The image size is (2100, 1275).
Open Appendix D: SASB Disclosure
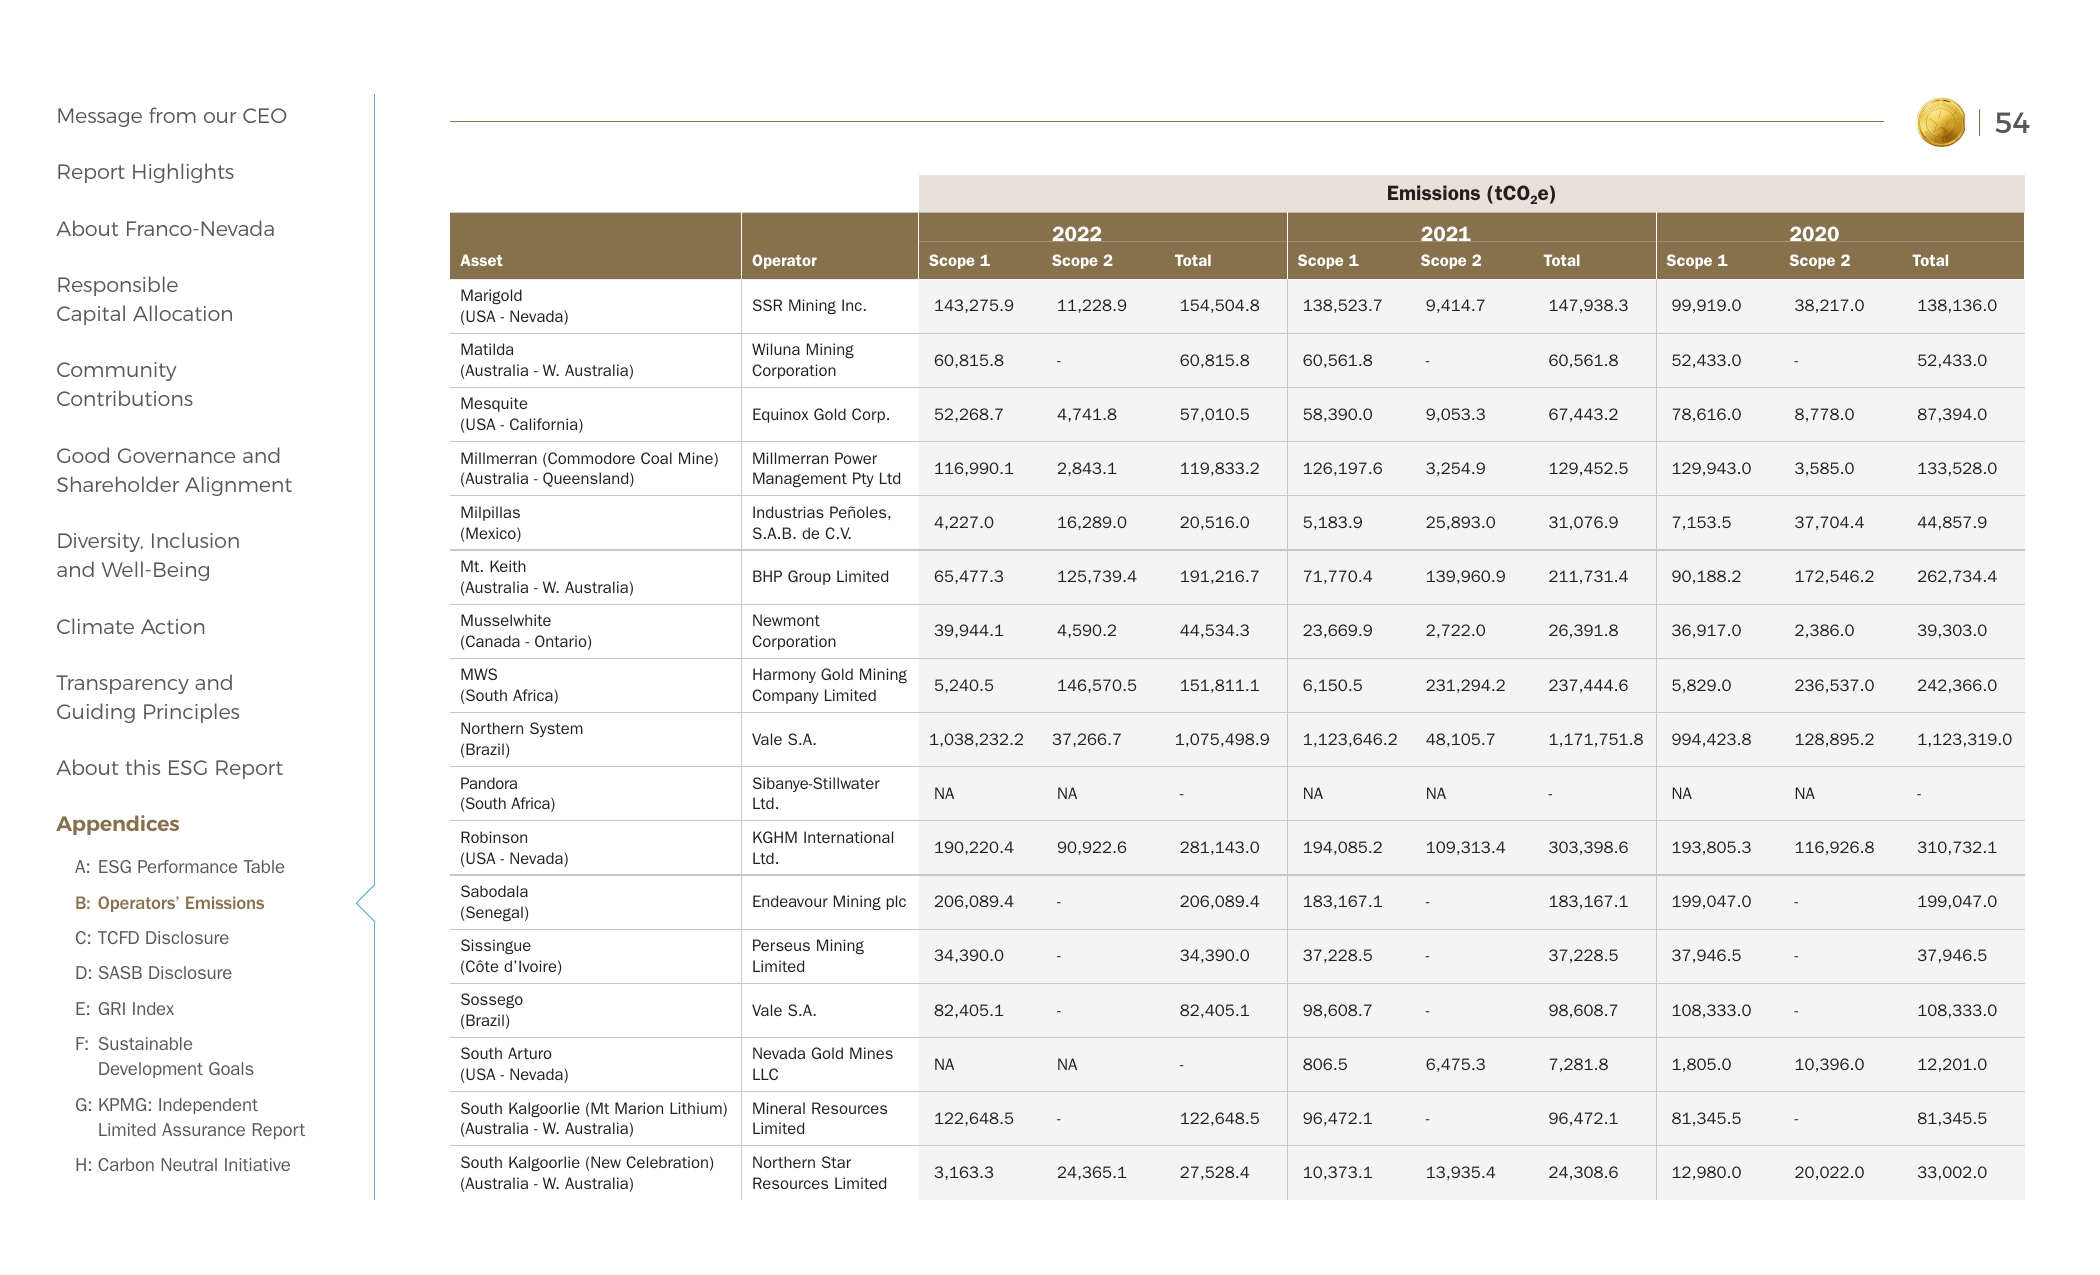(153, 973)
